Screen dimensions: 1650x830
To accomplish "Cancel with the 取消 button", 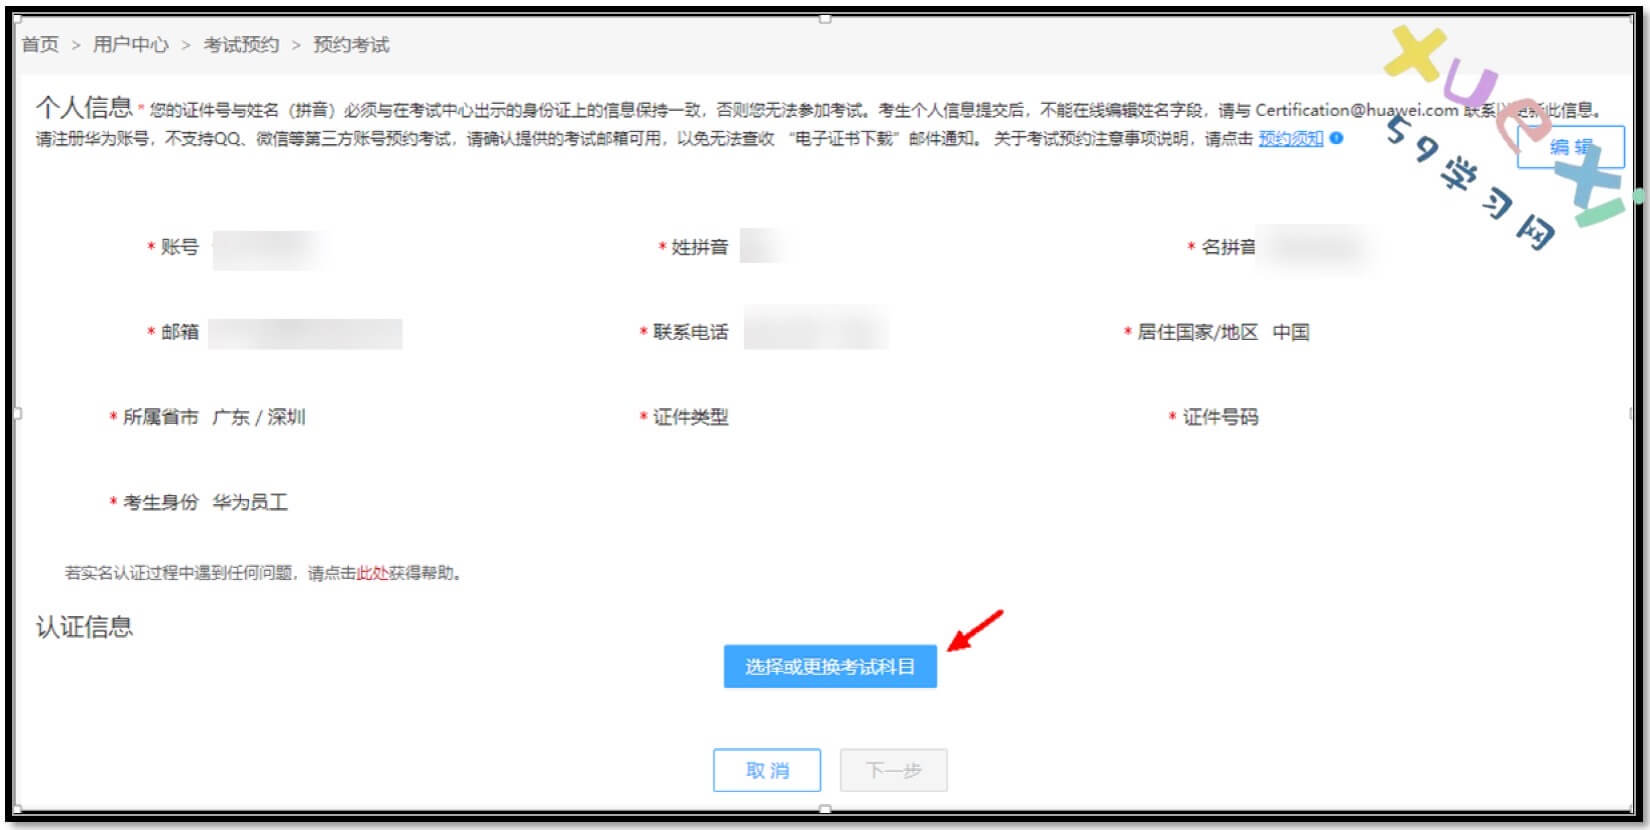I will [x=767, y=770].
